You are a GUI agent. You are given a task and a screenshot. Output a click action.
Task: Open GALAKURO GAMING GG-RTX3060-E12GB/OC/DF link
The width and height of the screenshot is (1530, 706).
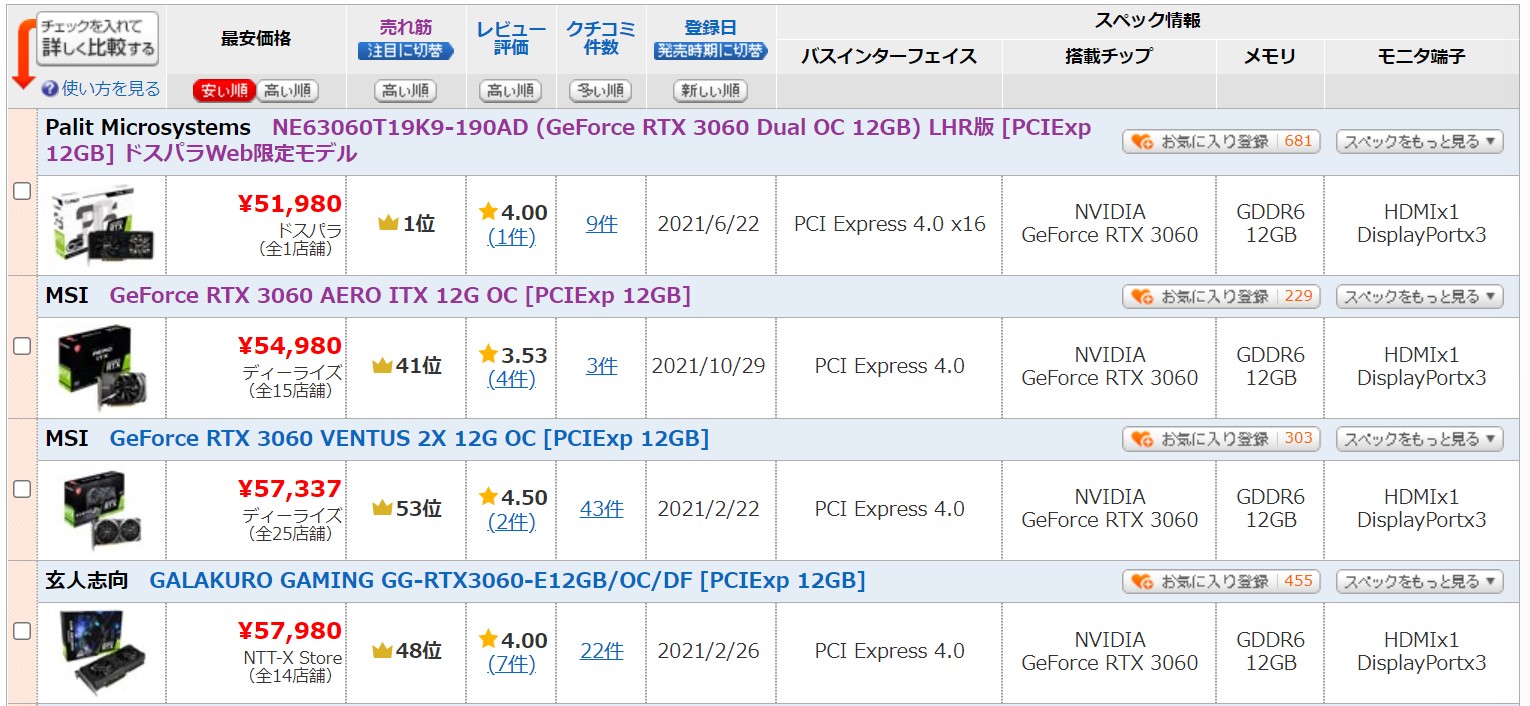coord(507,581)
